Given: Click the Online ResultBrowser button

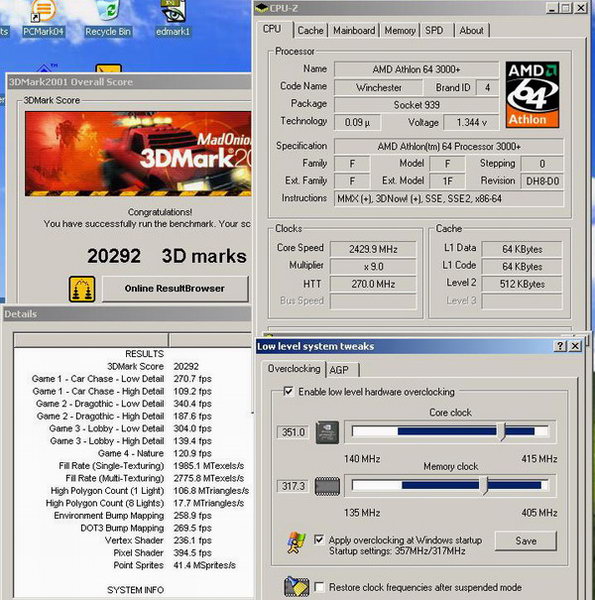Looking at the screenshot, I should pyautogui.click(x=175, y=289).
